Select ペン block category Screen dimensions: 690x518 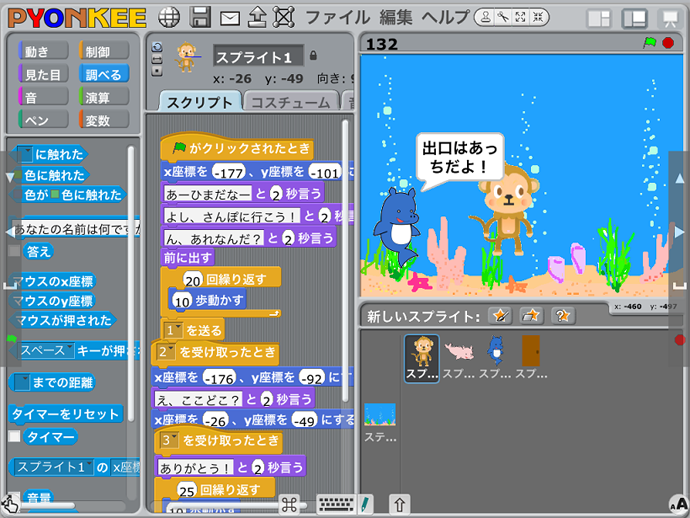coord(43,120)
